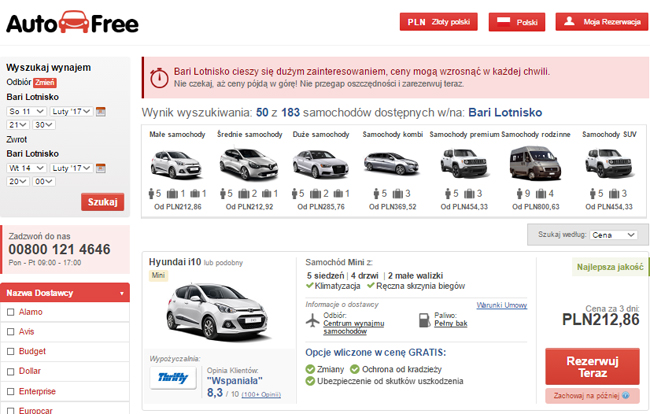Screen dimensions: 650x414
Task: Select the Małe samochody car thumbnail
Action: 177,165
